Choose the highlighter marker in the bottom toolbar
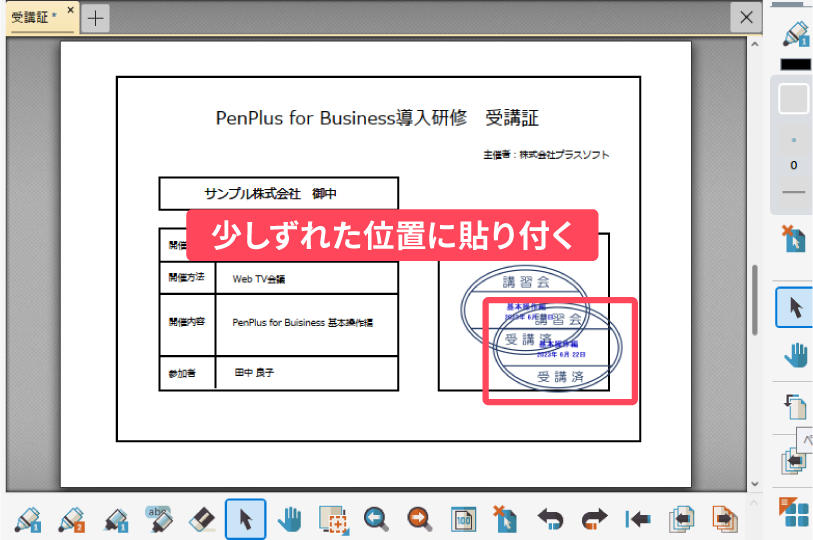The height and width of the screenshot is (540, 813). click(115, 519)
